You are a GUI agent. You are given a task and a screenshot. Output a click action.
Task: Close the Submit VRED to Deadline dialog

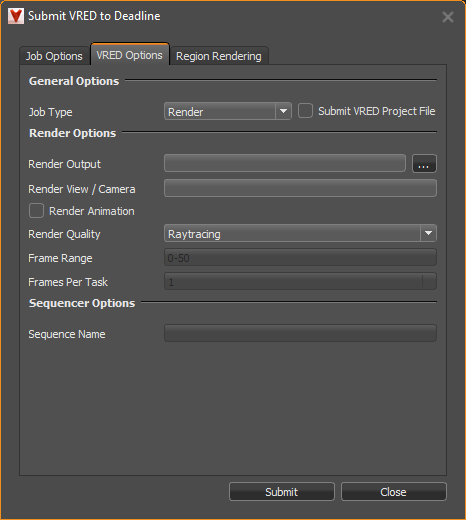pos(448,17)
